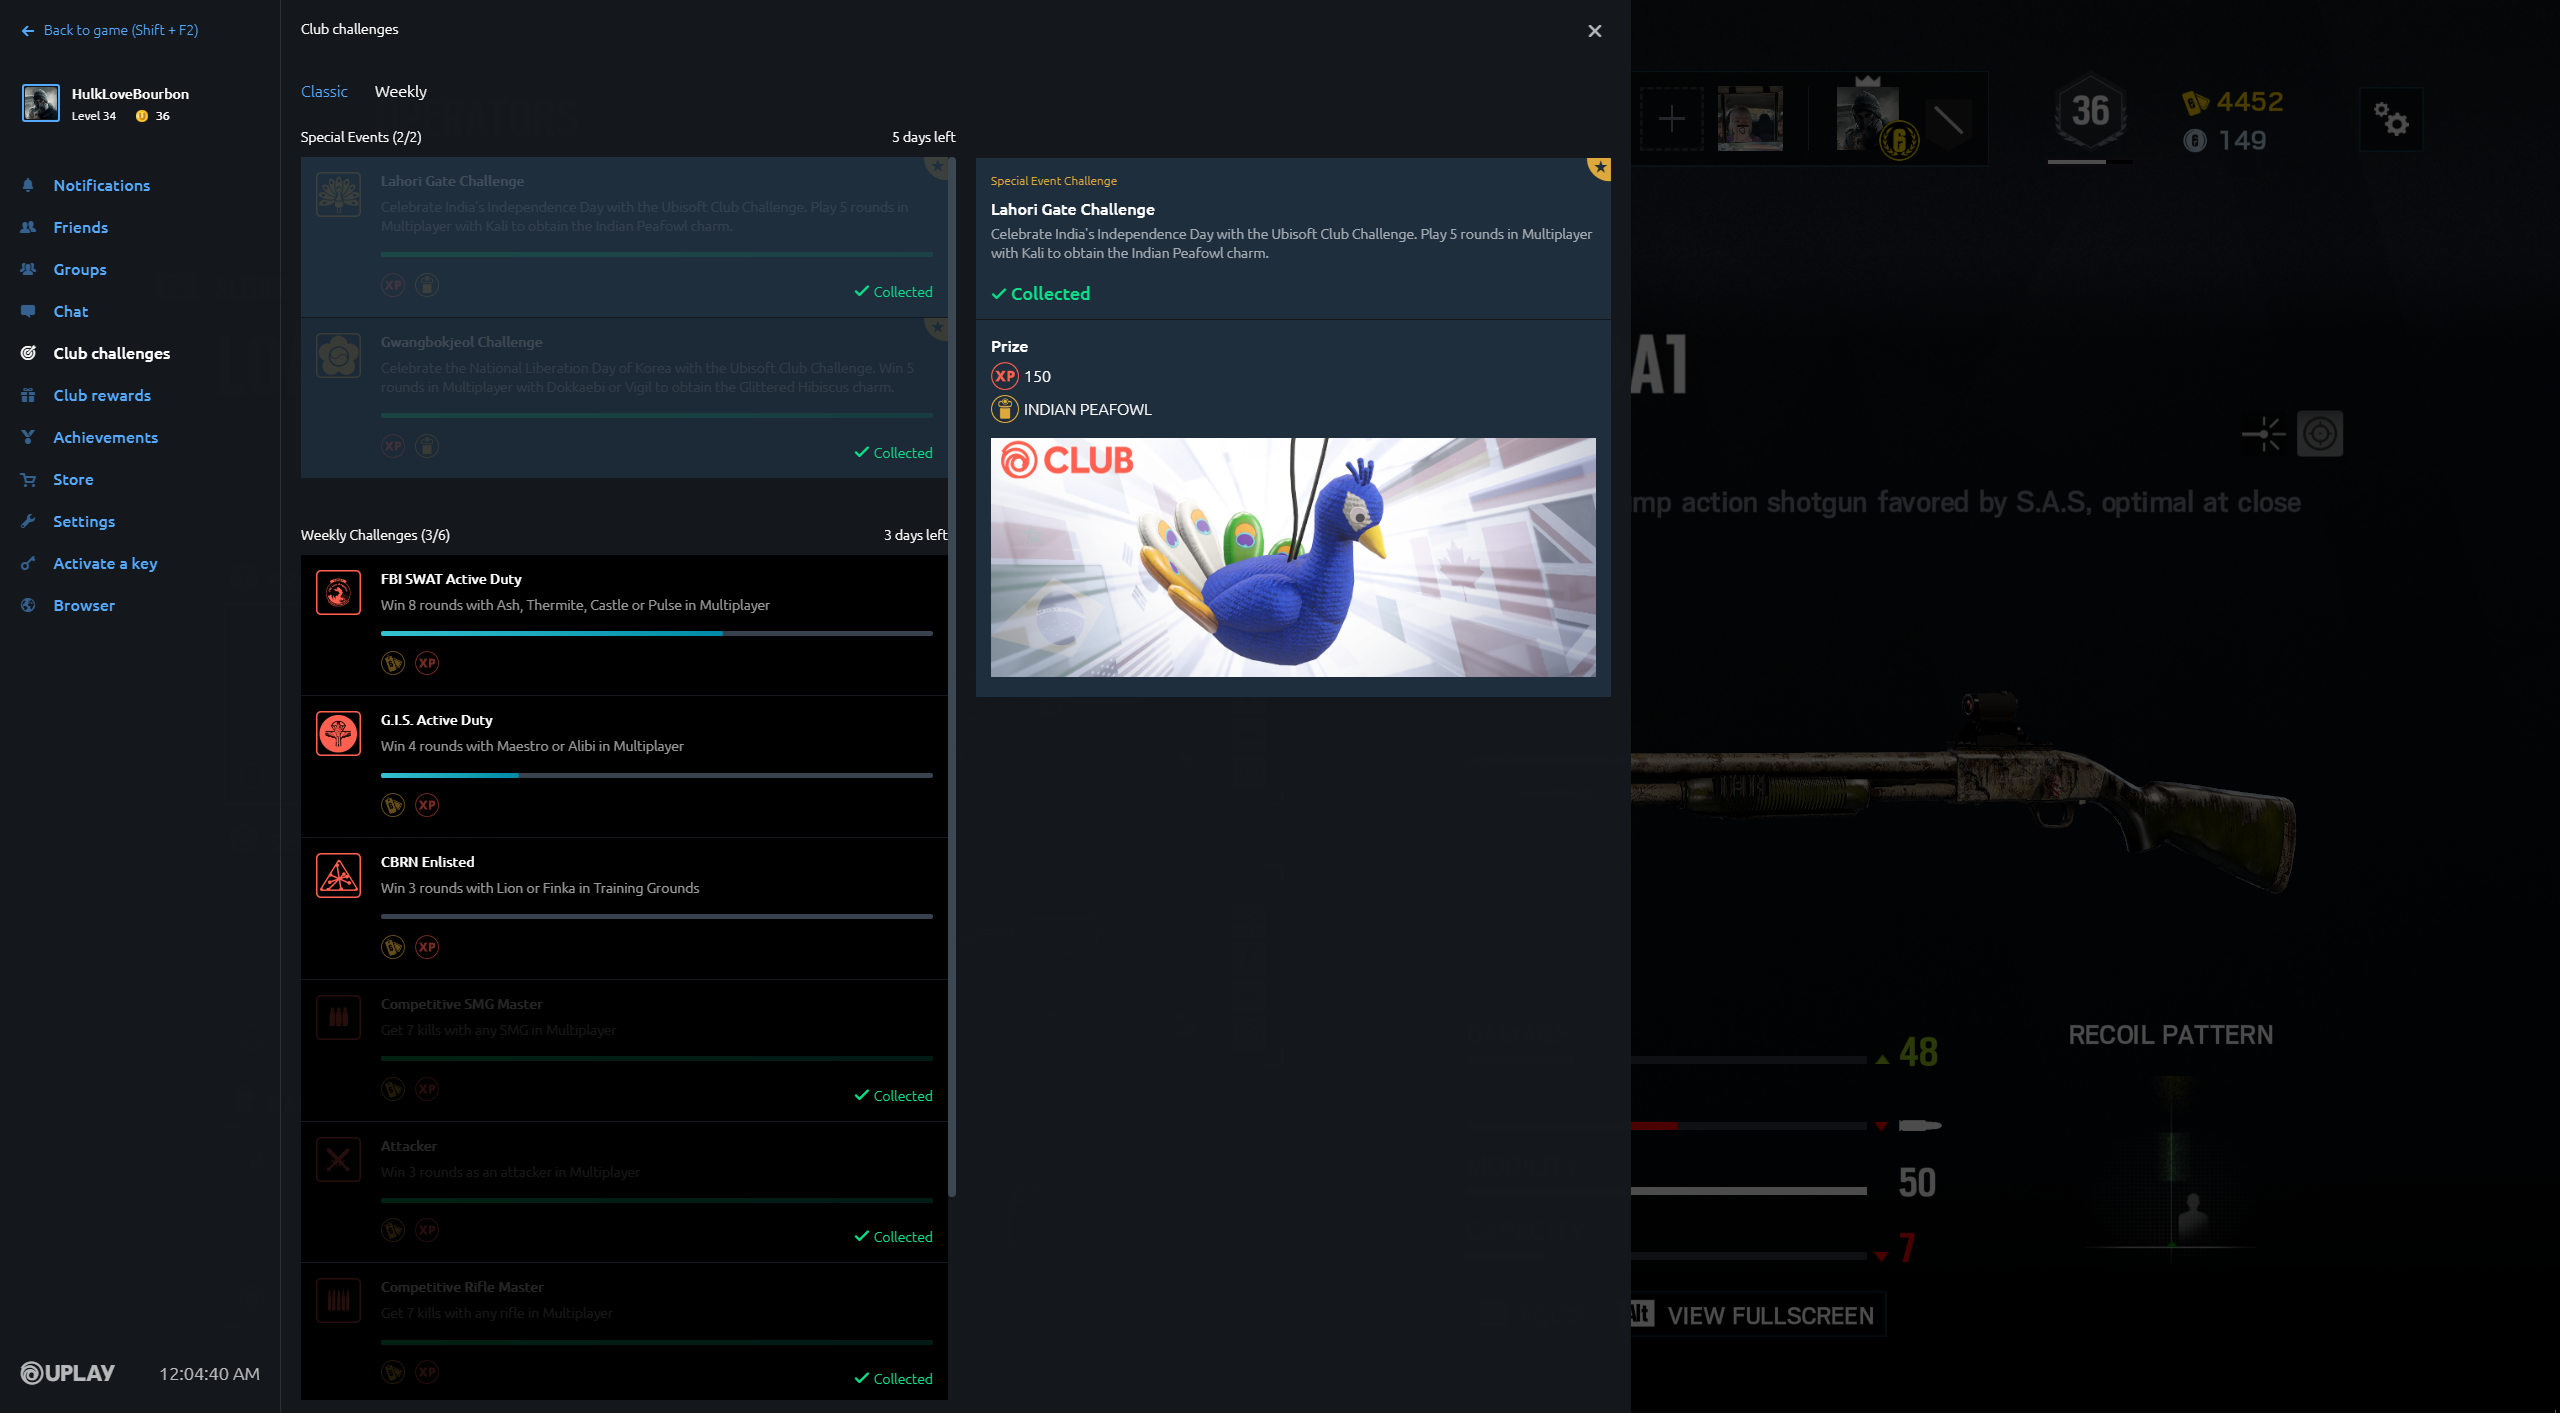Click the 4452 renown currency counter
The image size is (2560, 1413).
(x=2233, y=102)
